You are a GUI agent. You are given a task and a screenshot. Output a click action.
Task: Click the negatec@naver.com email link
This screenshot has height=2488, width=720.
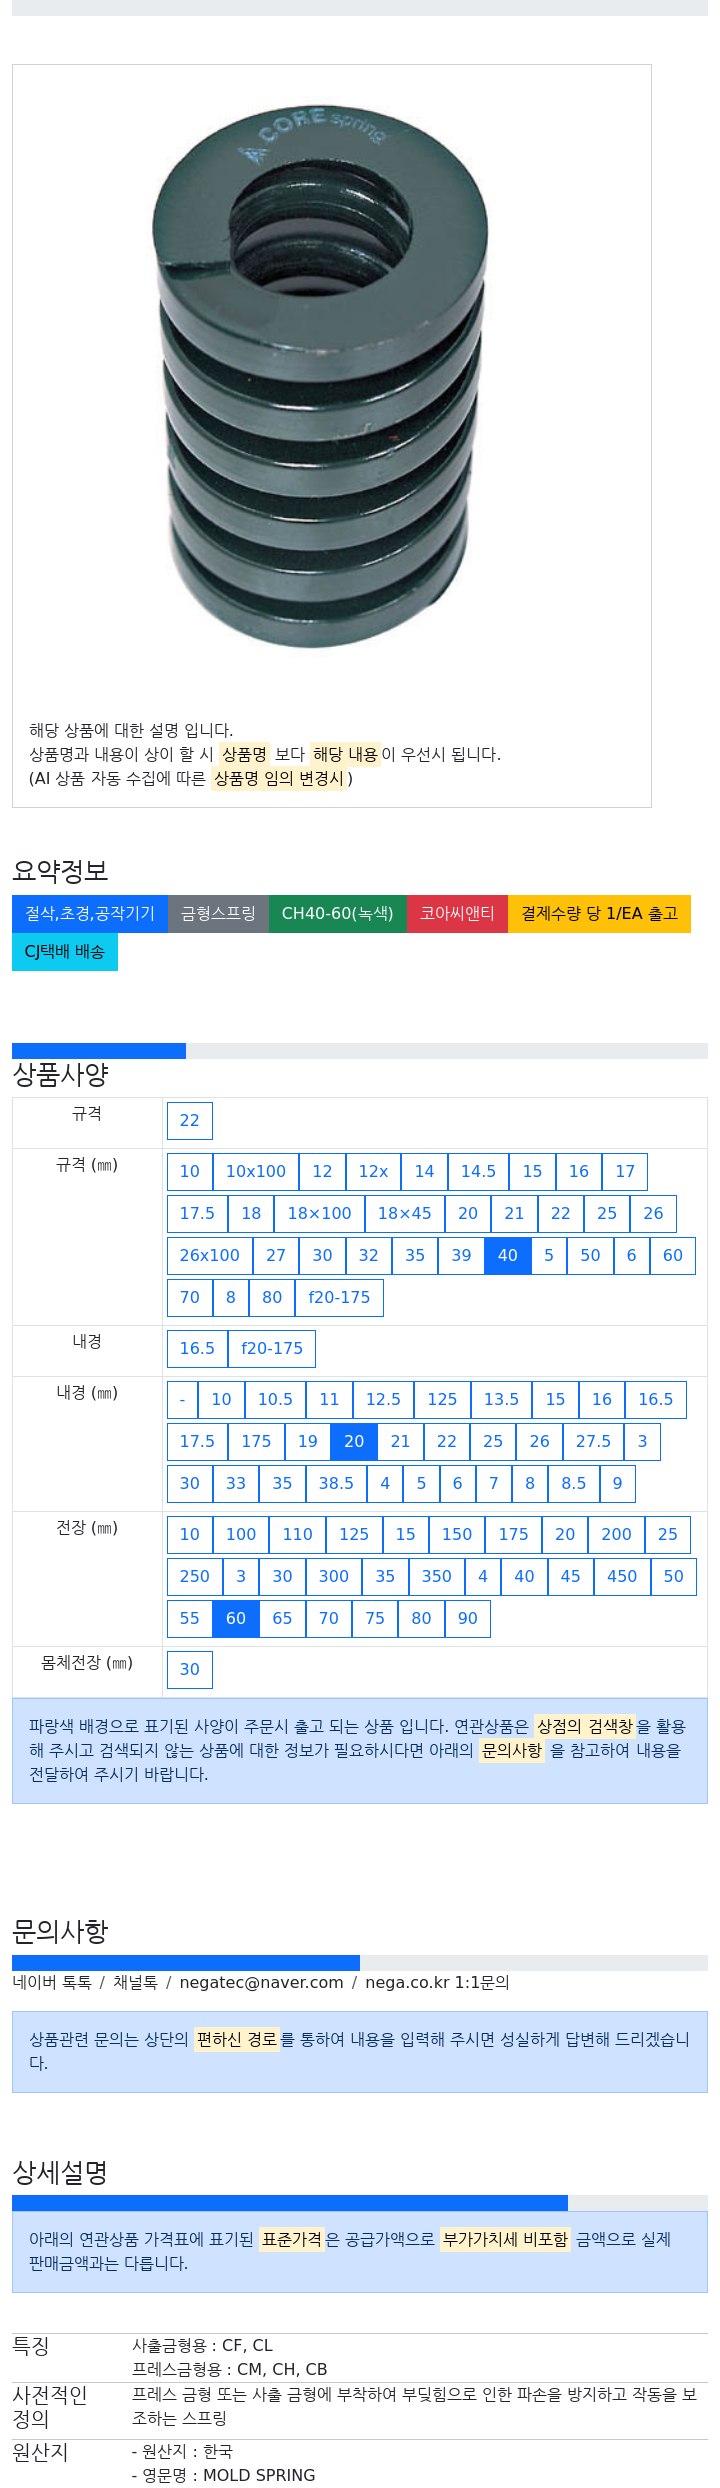point(261,1982)
